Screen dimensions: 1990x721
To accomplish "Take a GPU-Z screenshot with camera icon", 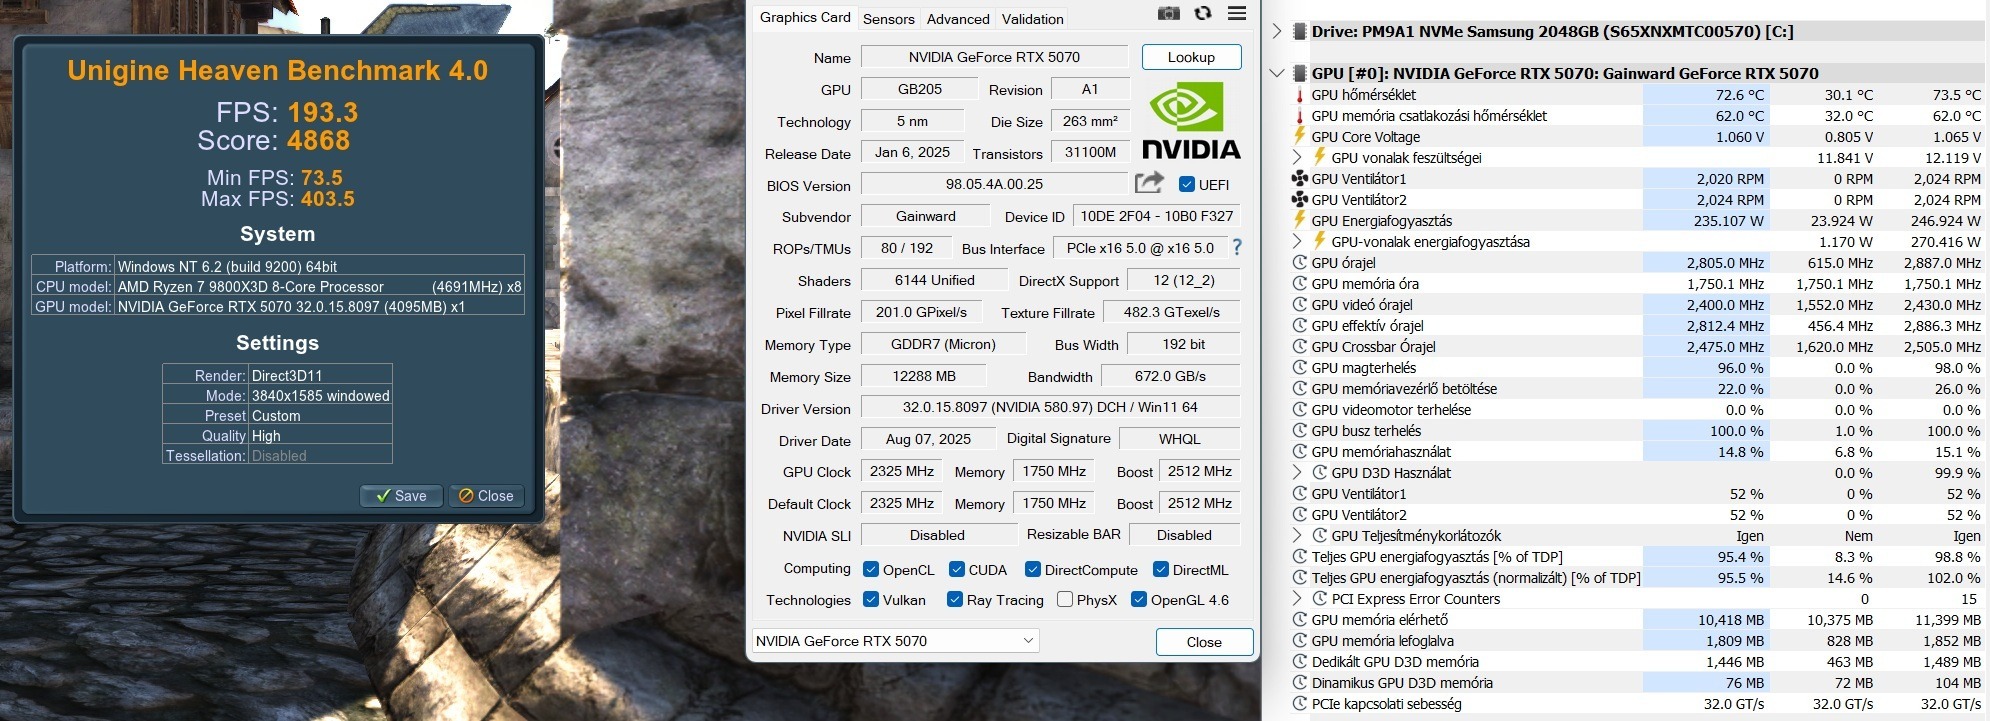I will (1168, 13).
